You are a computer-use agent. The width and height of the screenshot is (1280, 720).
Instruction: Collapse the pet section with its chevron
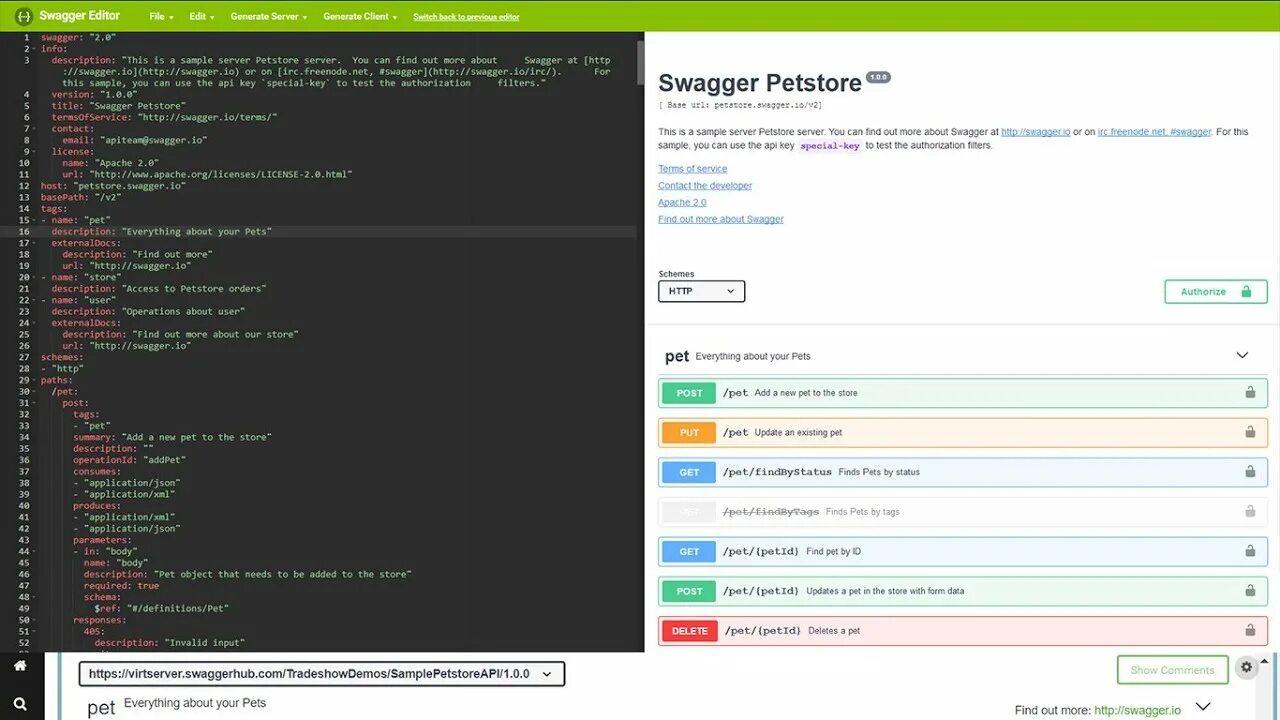[1242, 355]
